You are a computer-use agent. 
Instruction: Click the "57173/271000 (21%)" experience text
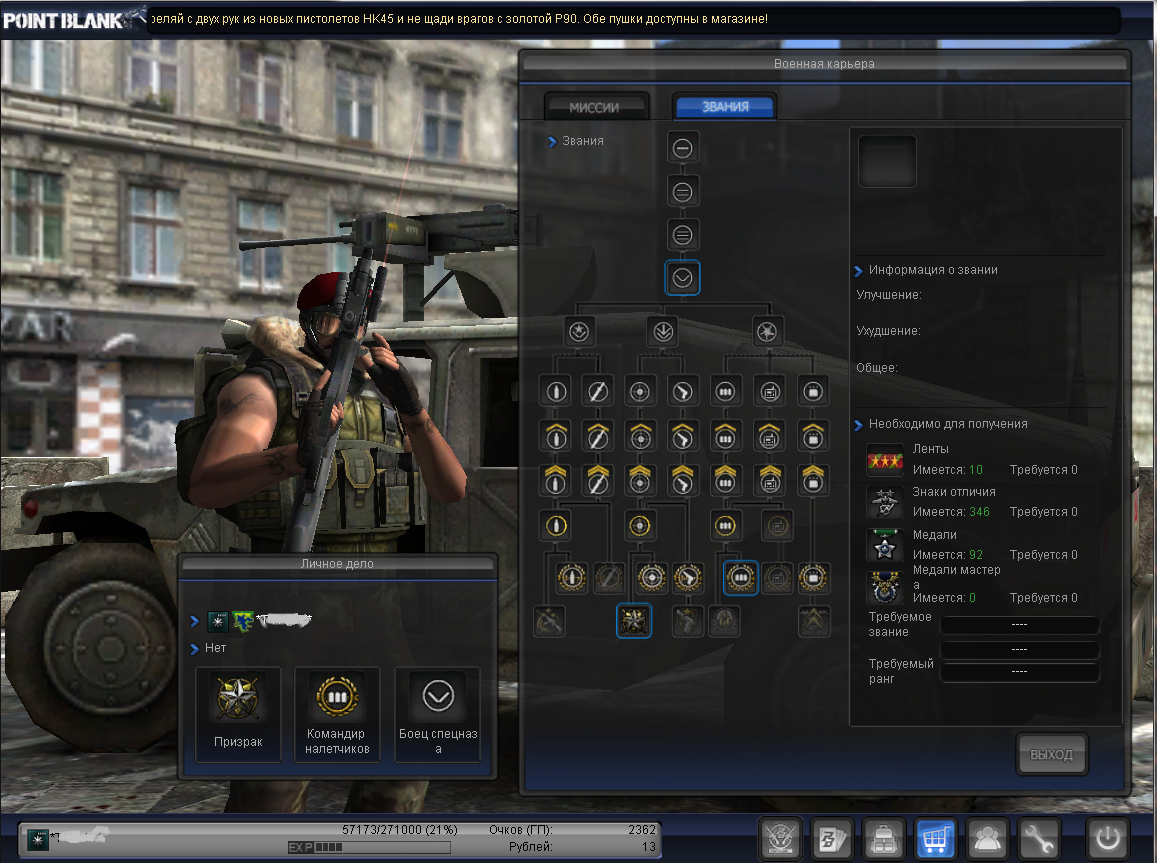tap(399, 830)
